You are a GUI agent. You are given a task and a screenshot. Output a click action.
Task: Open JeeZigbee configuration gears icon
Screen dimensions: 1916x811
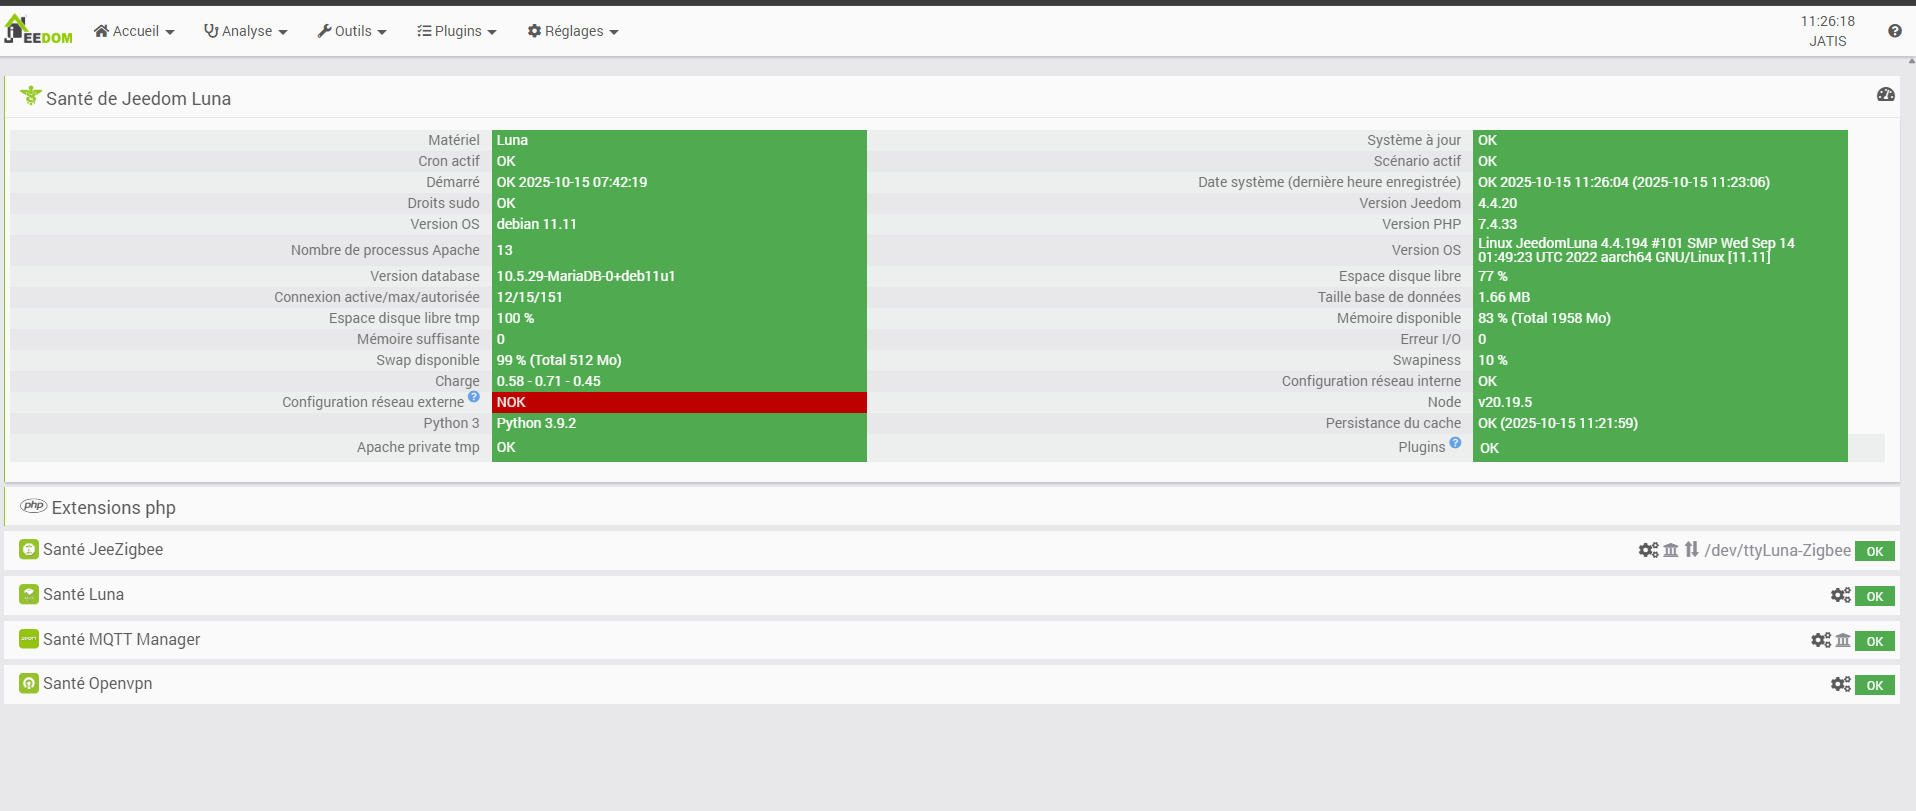[1649, 550]
